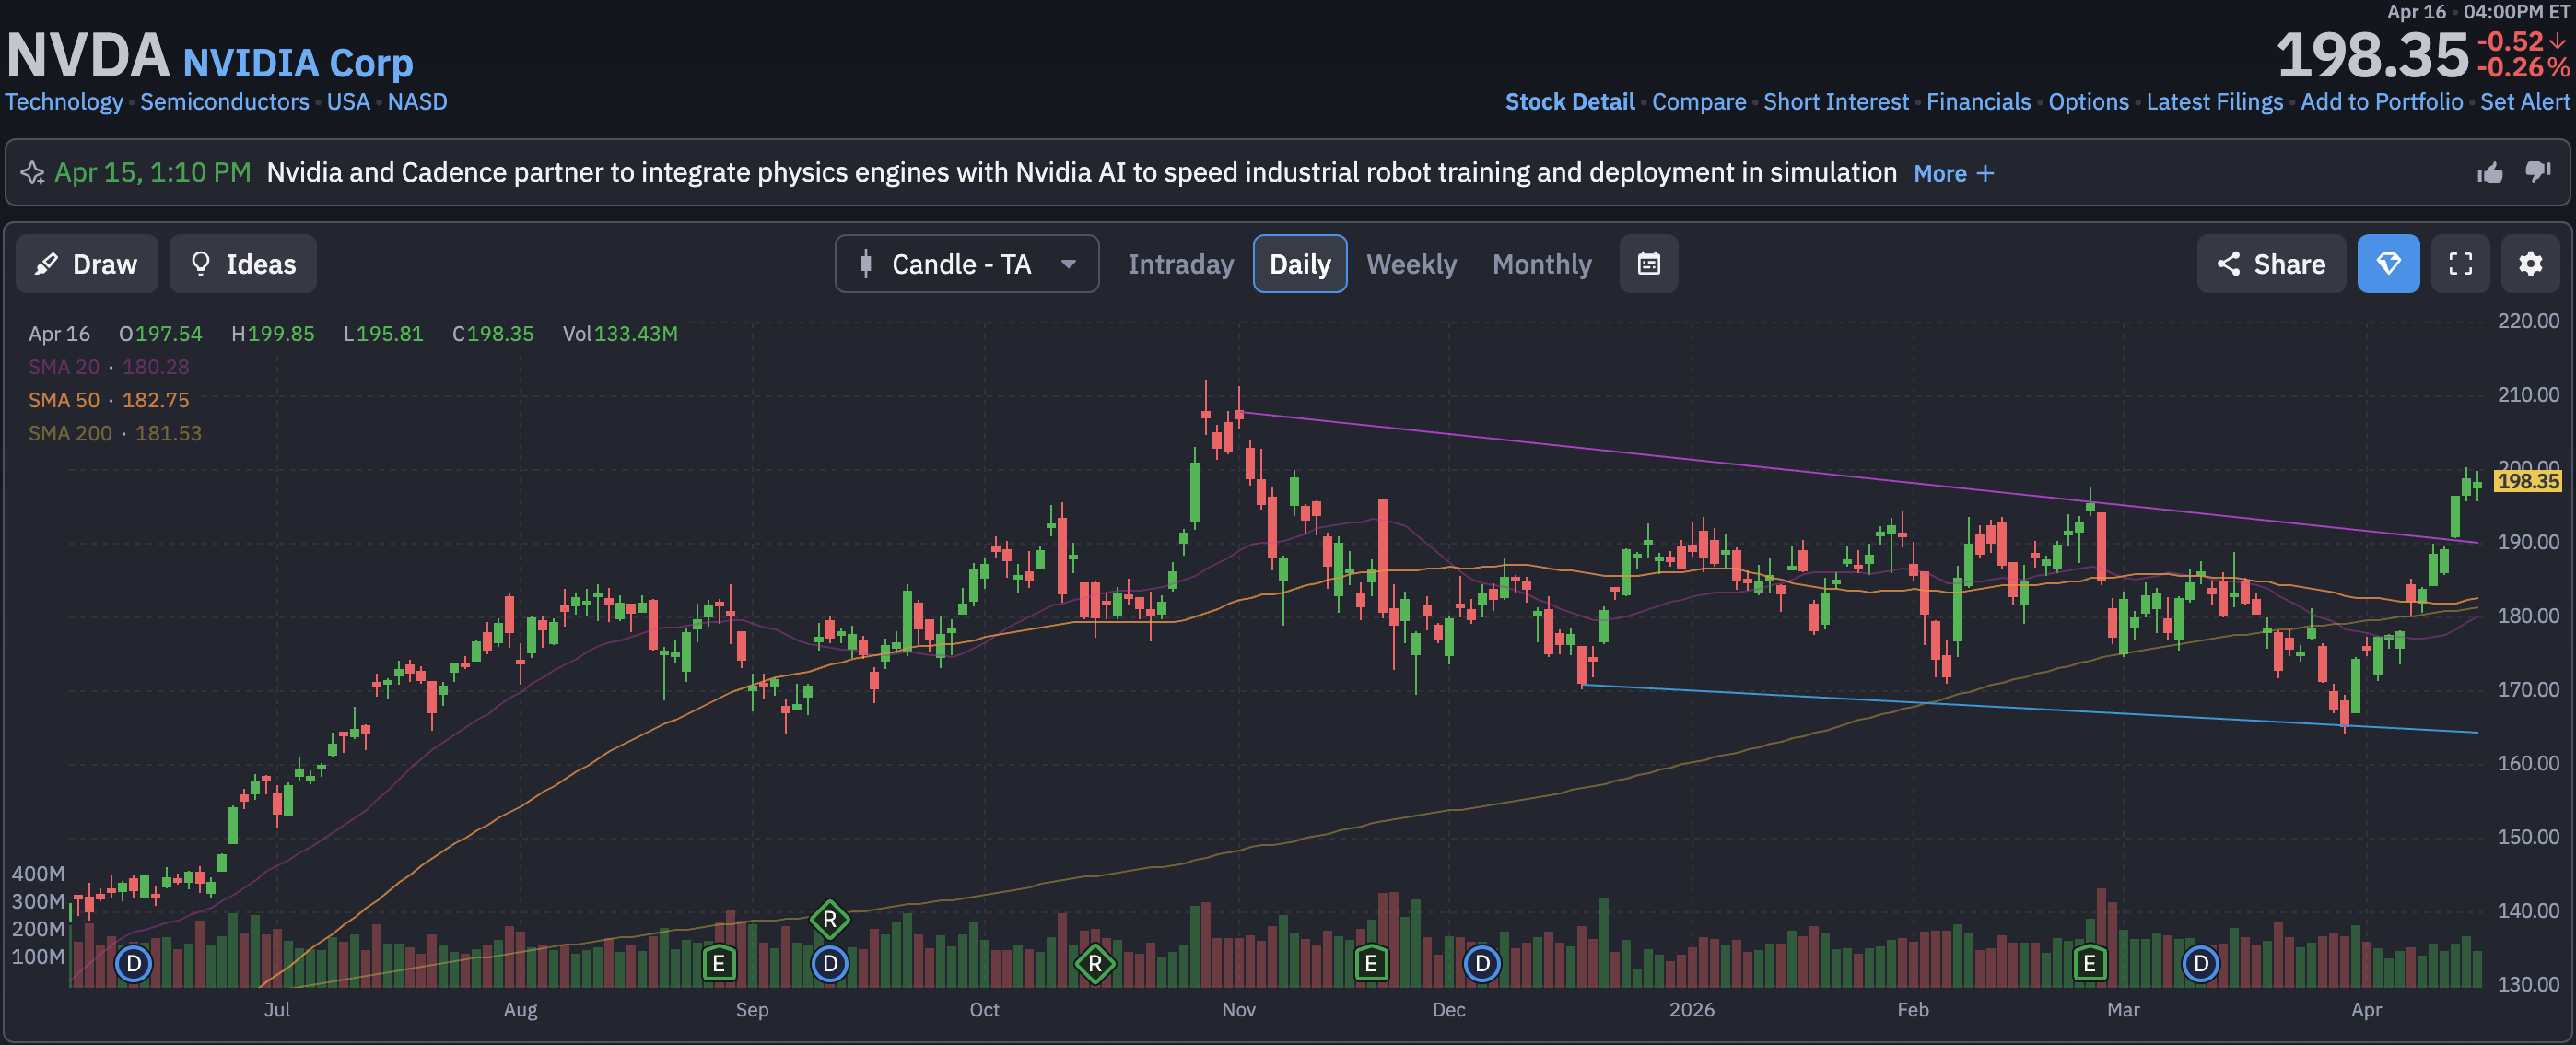Open the Short Interest tab
Image resolution: width=2576 pixels, height=1045 pixels.
(1835, 102)
